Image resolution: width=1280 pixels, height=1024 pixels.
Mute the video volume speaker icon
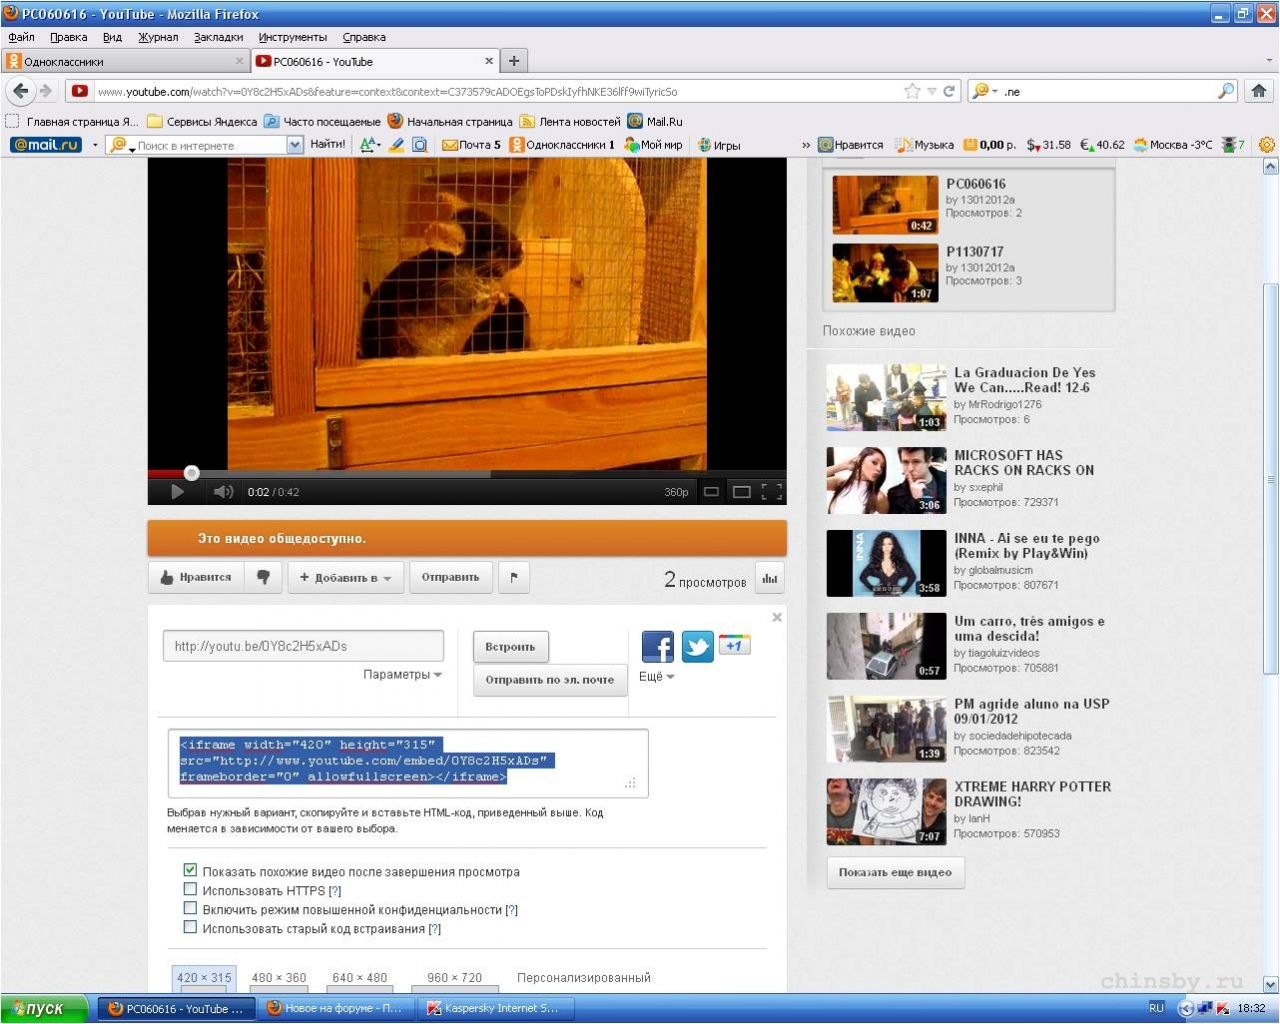point(223,491)
